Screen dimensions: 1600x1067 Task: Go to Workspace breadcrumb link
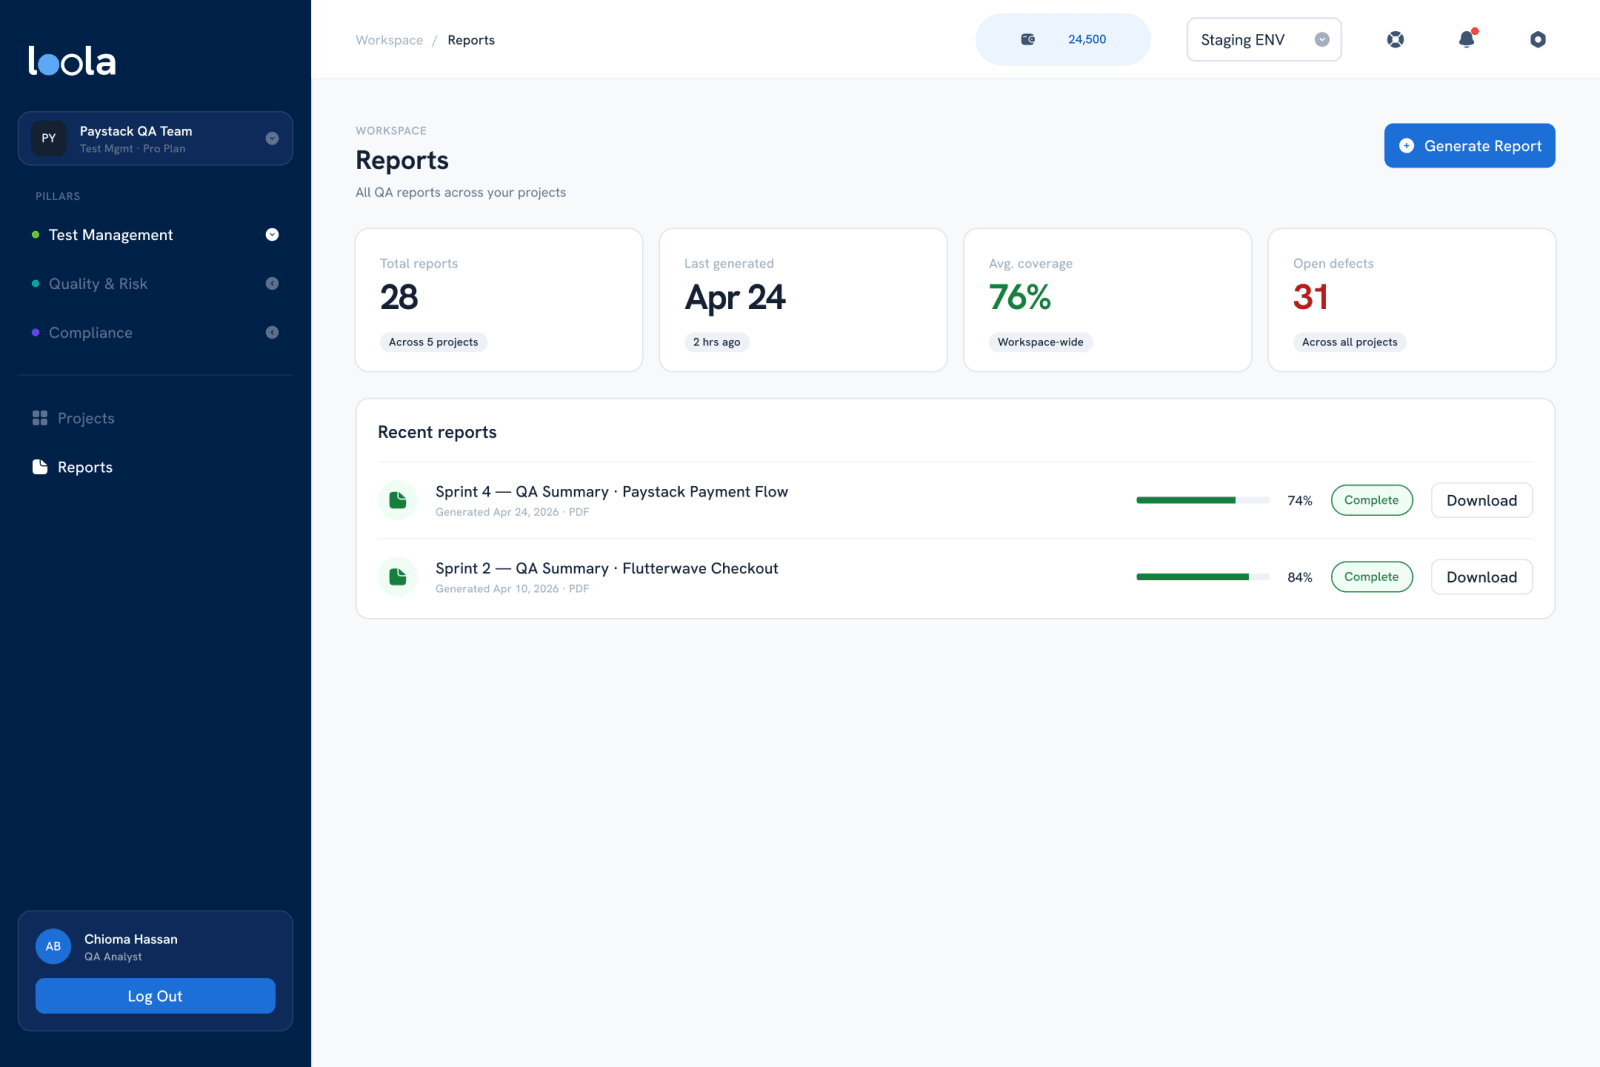click(x=389, y=40)
